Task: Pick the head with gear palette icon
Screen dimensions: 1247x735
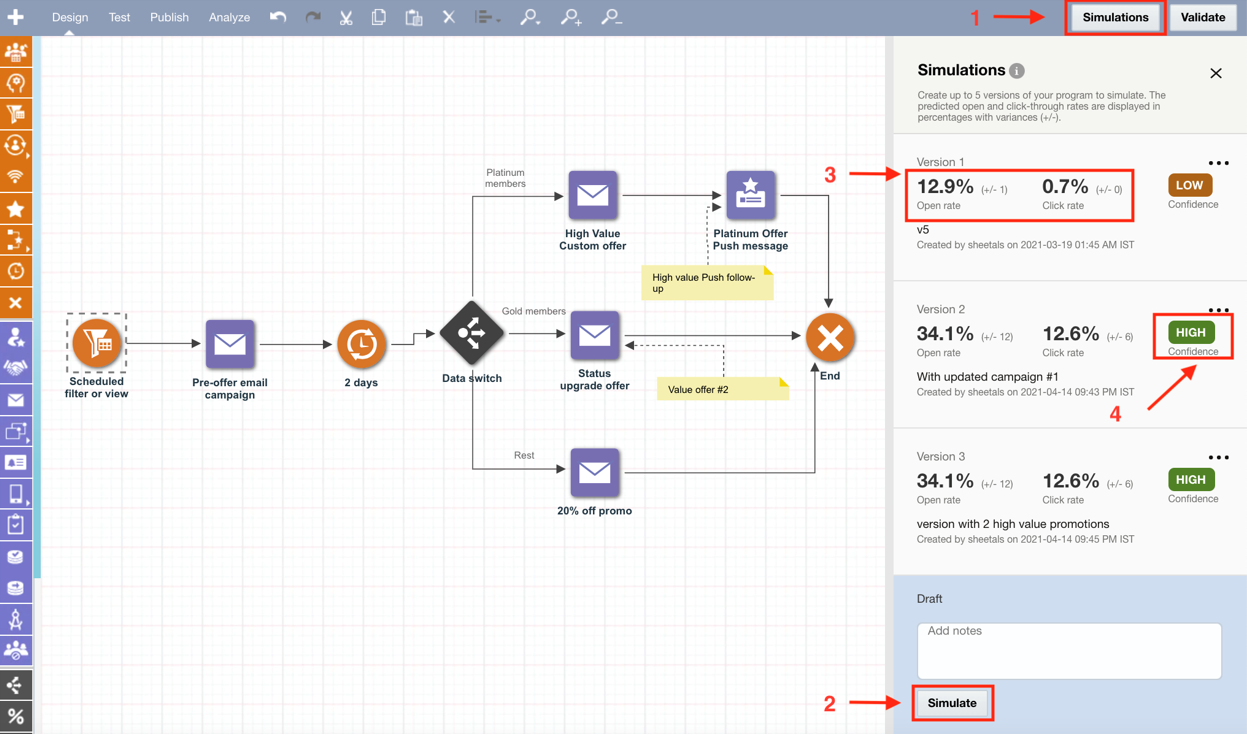Action: point(16,83)
